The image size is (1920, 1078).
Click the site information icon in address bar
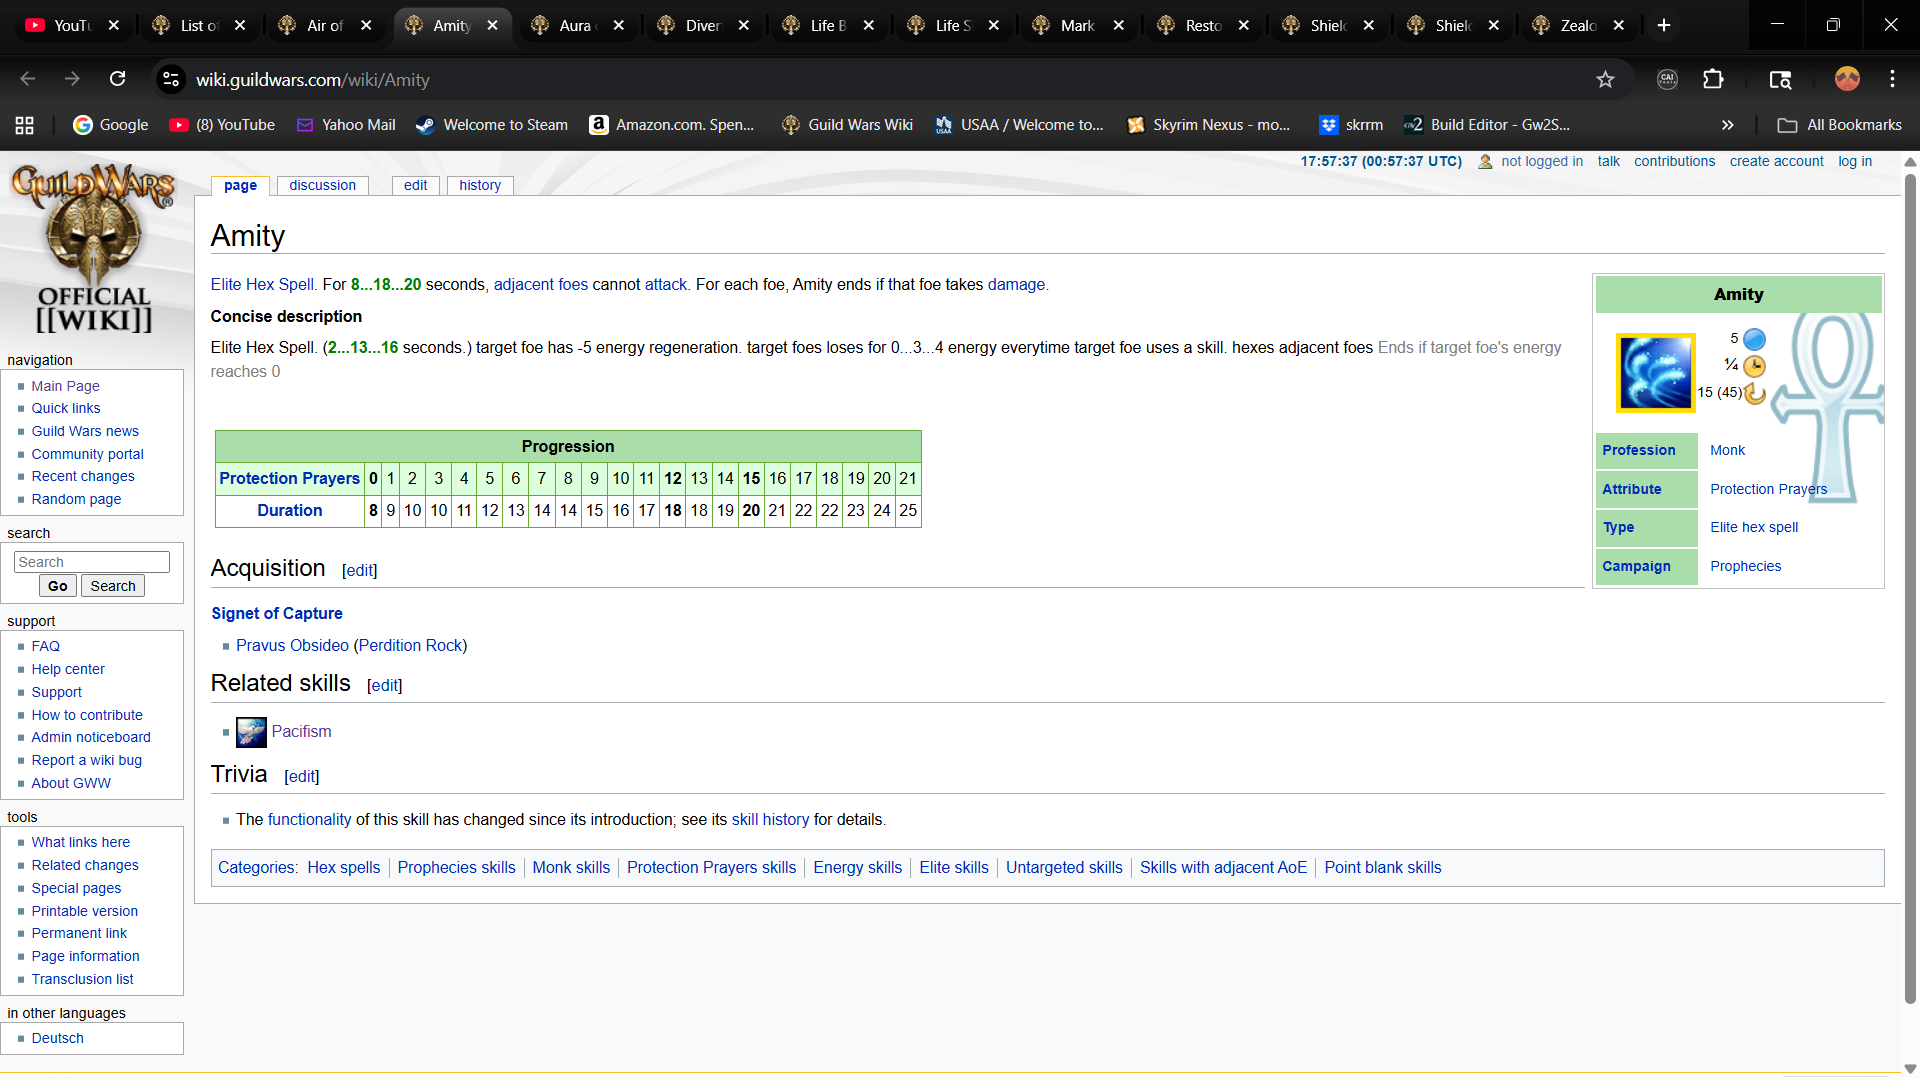coord(171,79)
